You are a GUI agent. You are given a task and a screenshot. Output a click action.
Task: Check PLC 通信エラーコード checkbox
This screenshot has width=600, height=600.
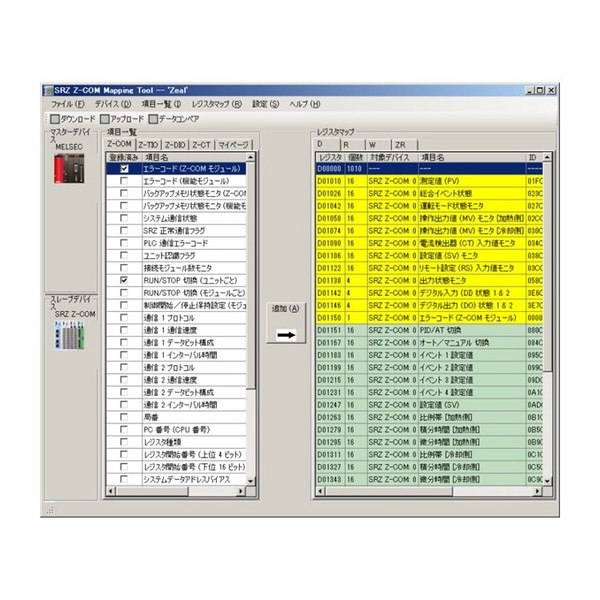pyautogui.click(x=124, y=243)
